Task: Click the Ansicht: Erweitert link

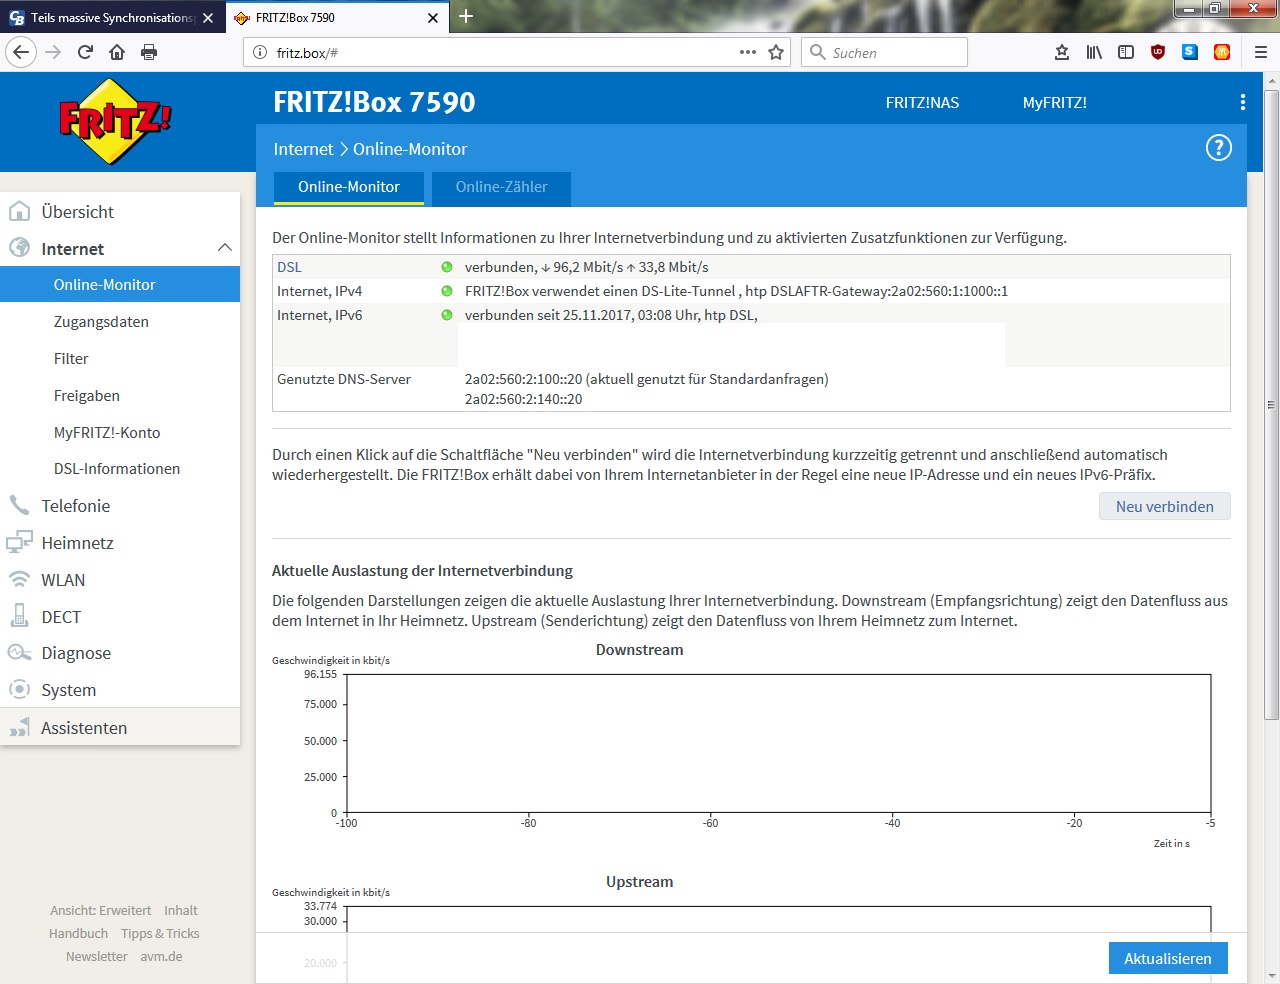Action: tap(101, 911)
